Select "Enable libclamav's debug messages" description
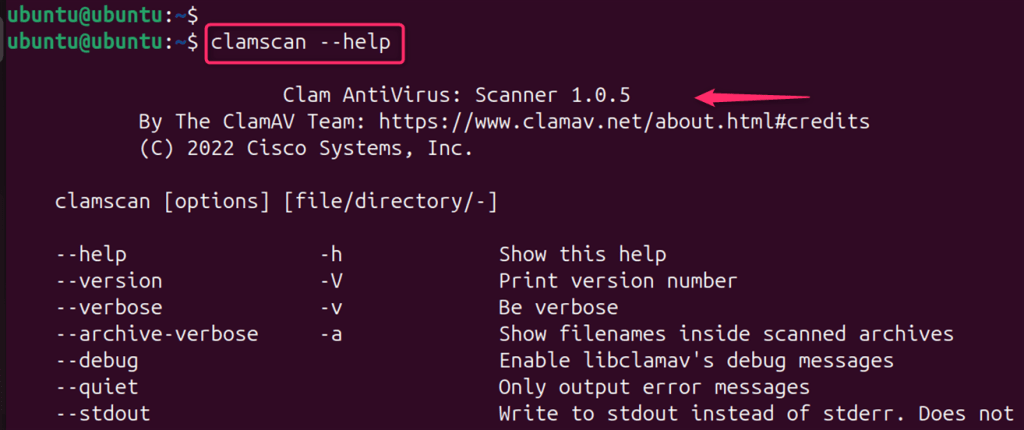1024x430 pixels. tap(696, 359)
